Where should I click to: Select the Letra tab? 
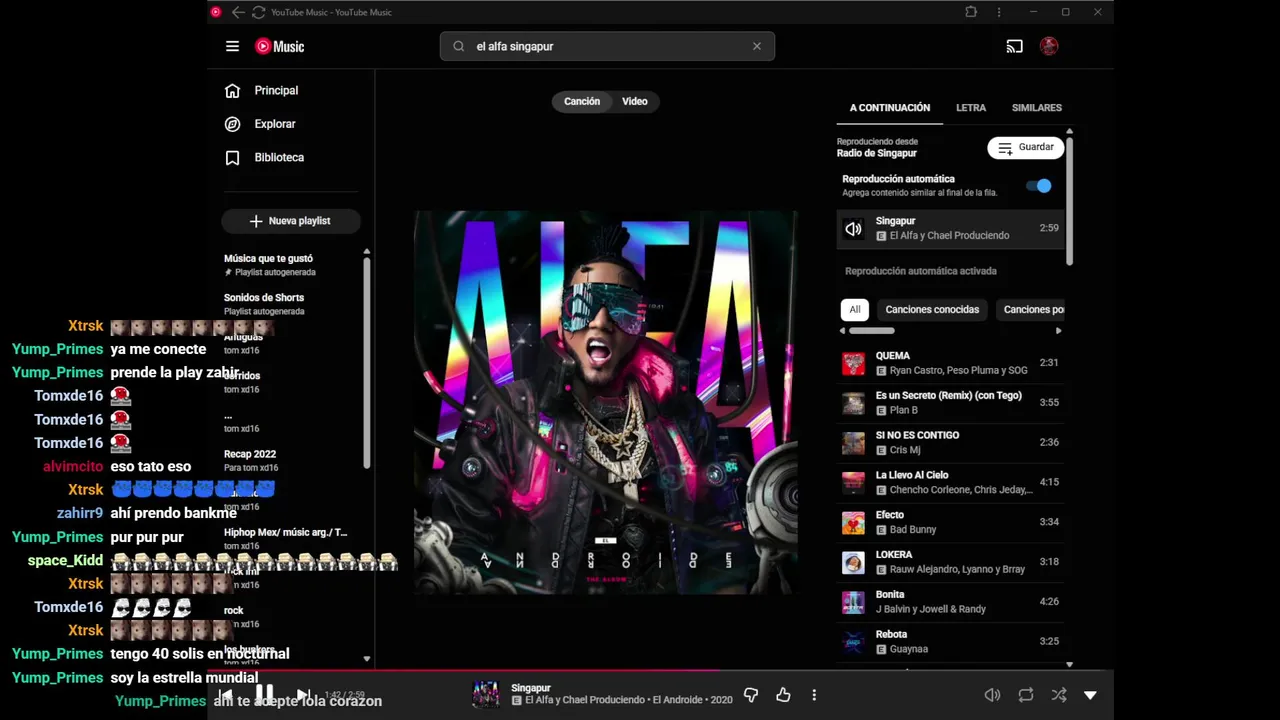tap(971, 108)
